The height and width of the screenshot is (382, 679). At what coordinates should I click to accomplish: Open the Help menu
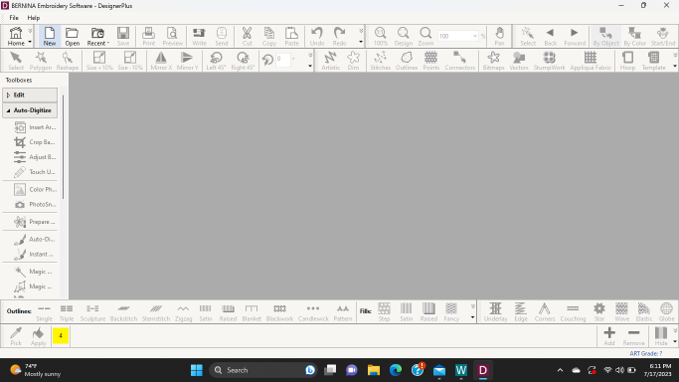pyautogui.click(x=33, y=18)
